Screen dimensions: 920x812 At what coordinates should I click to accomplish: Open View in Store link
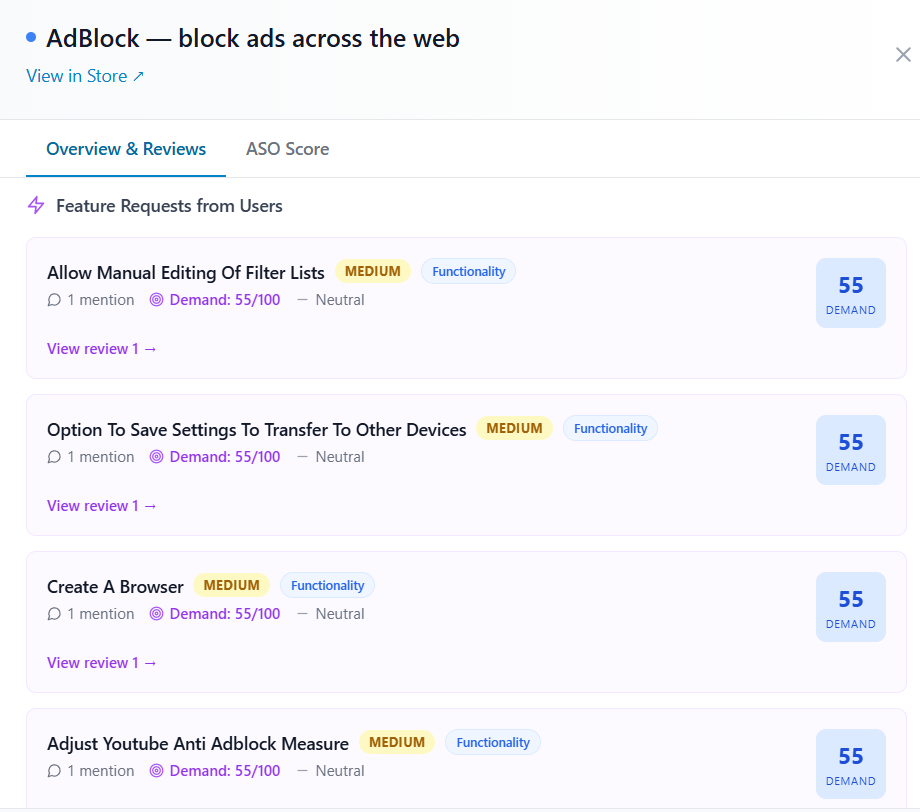pyautogui.click(x=85, y=76)
